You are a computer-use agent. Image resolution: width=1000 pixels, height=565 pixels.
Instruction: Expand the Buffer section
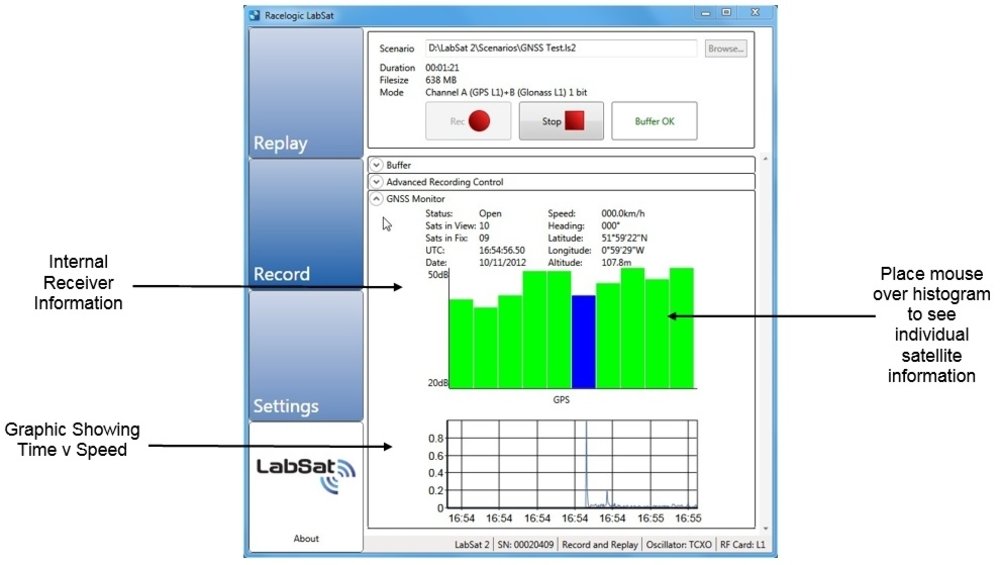coord(376,165)
